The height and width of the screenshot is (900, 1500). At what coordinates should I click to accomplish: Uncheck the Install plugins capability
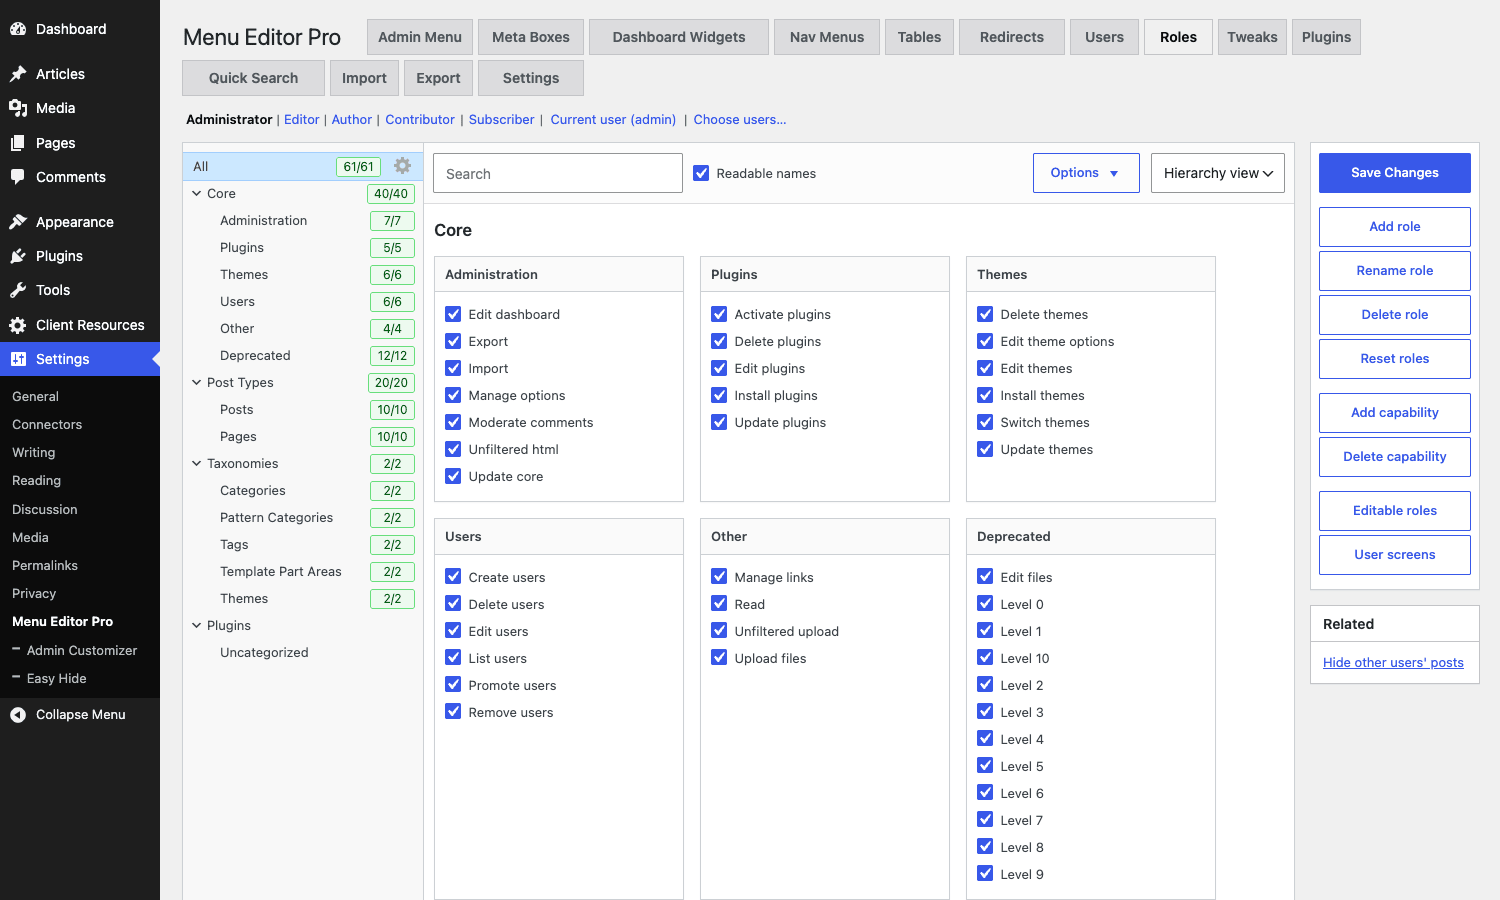(719, 395)
